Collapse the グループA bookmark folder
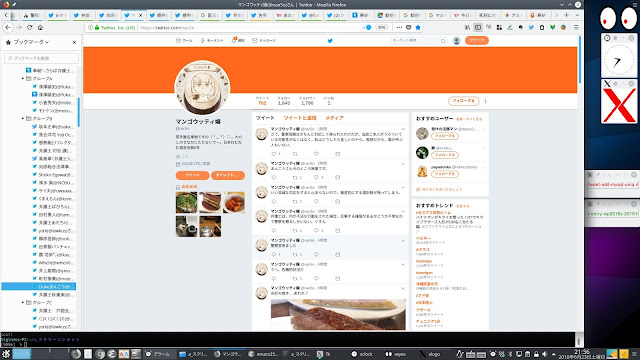 point(23,78)
